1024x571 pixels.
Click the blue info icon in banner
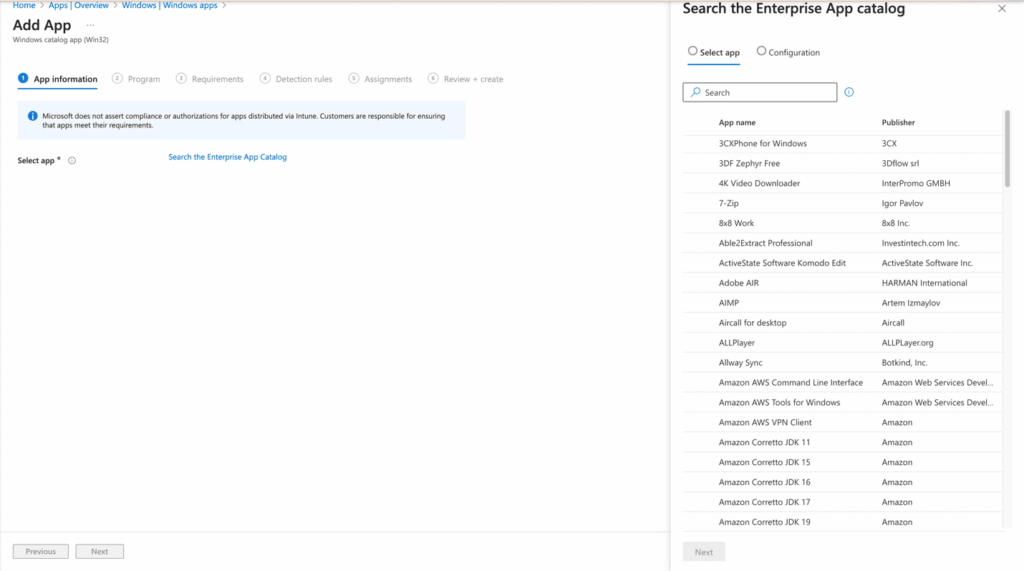(33, 116)
